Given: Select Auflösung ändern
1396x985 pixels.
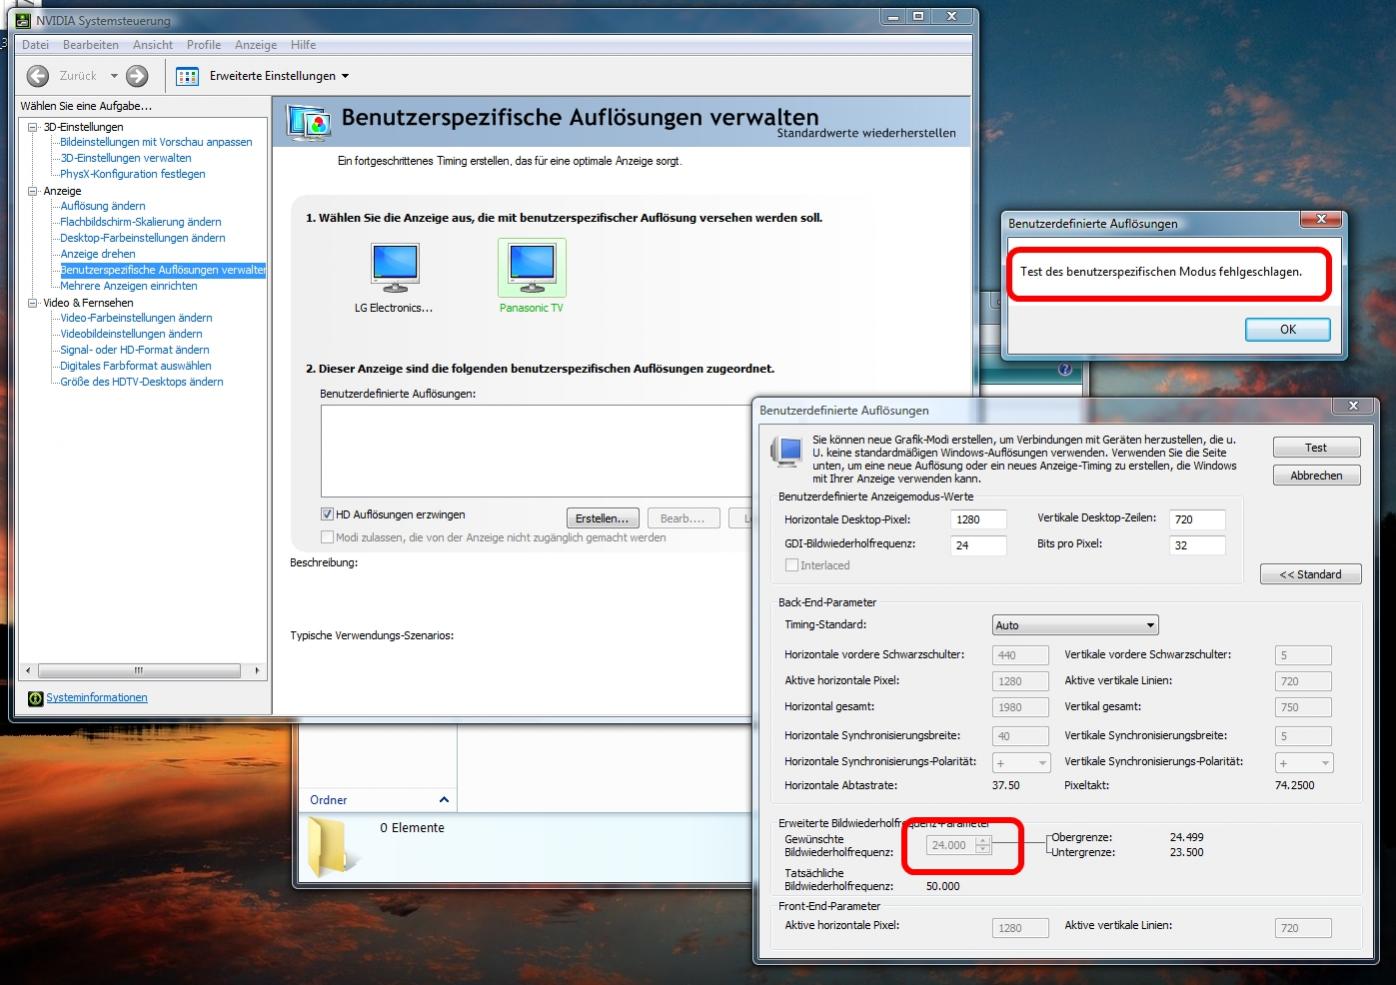Looking at the screenshot, I should click(103, 206).
